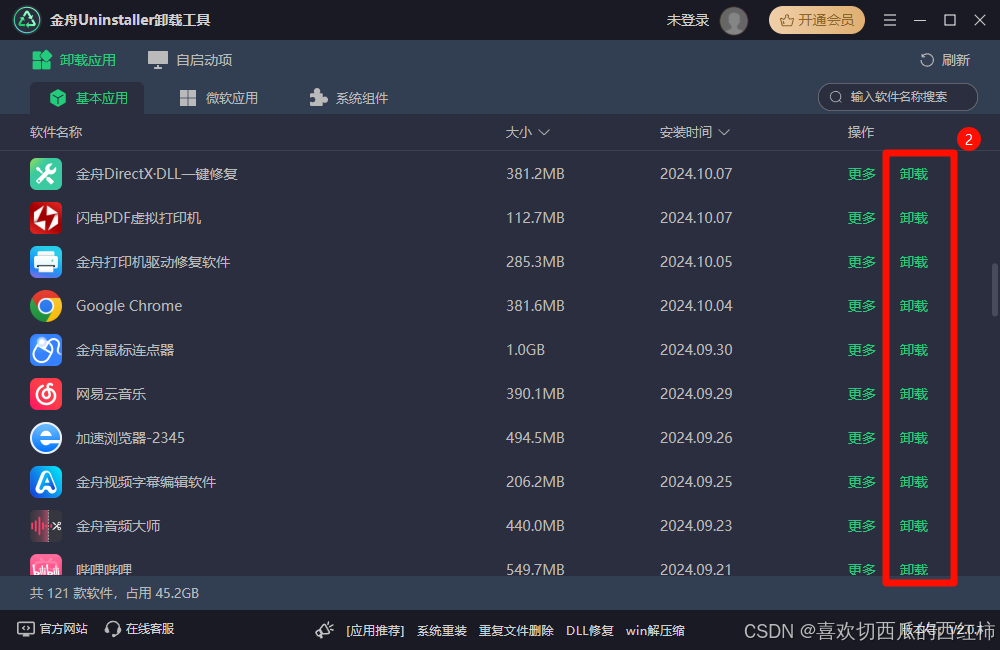
Task: Open the hamburger menu icon
Action: [x=890, y=20]
